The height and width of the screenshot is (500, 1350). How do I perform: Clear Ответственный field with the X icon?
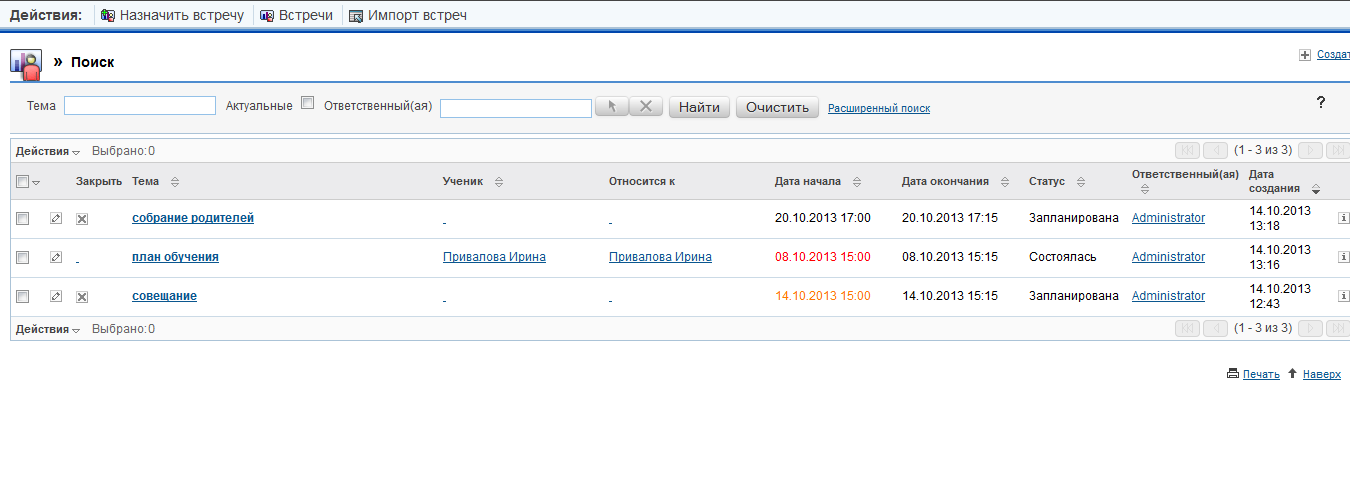point(646,106)
